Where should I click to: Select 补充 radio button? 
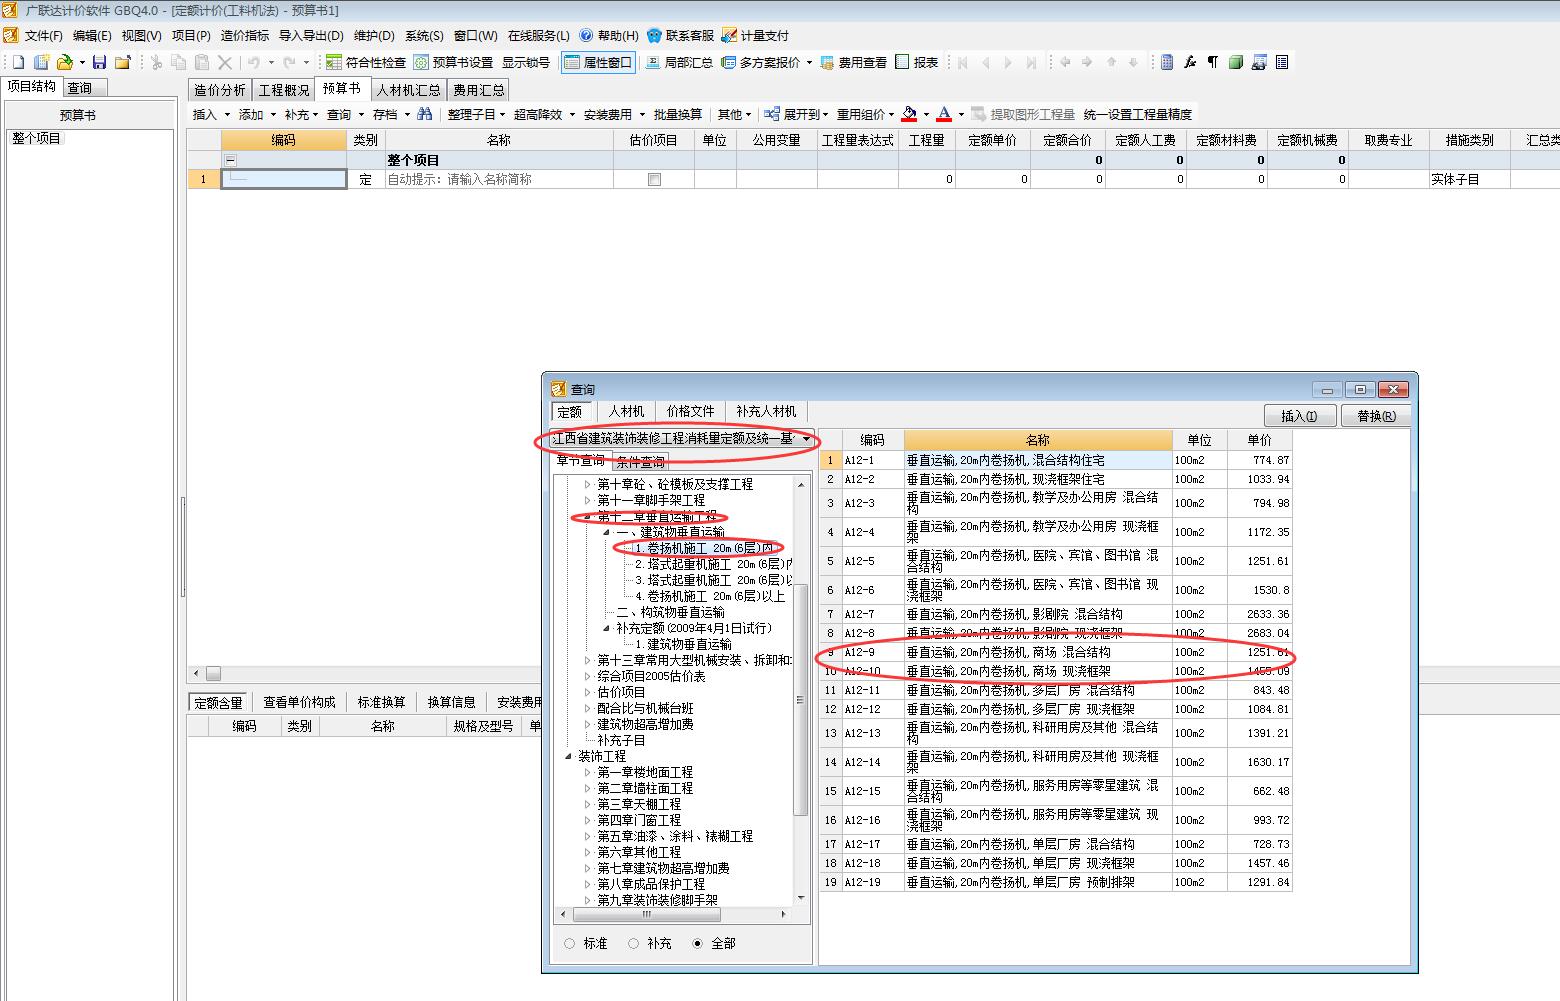633,943
